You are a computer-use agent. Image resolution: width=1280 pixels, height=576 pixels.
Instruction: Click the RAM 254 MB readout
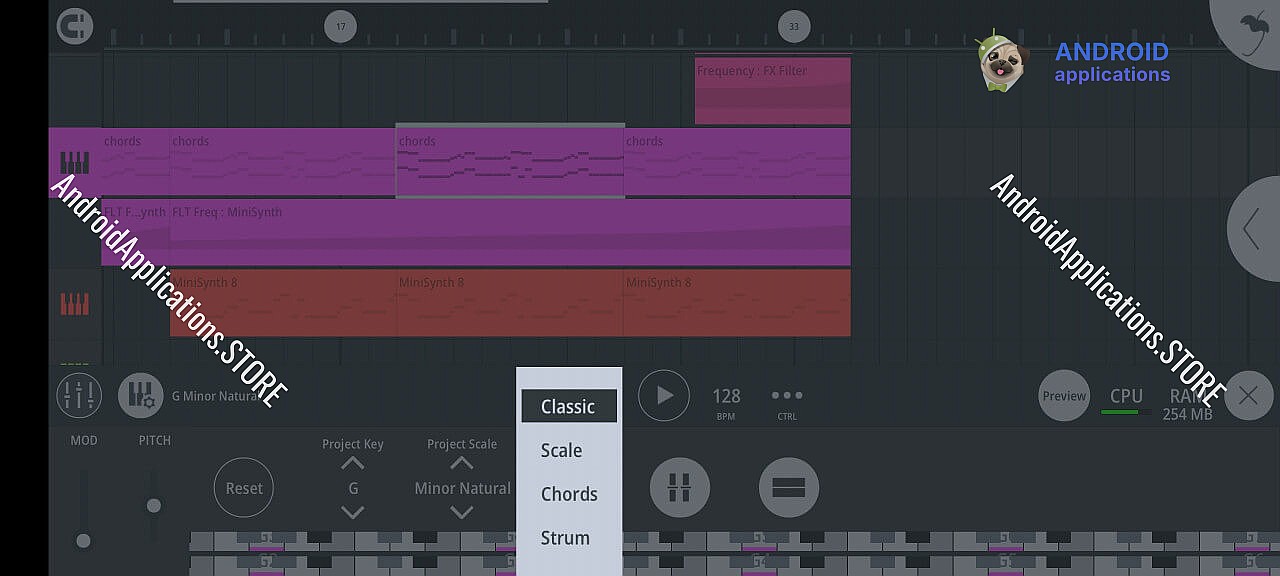click(1187, 404)
